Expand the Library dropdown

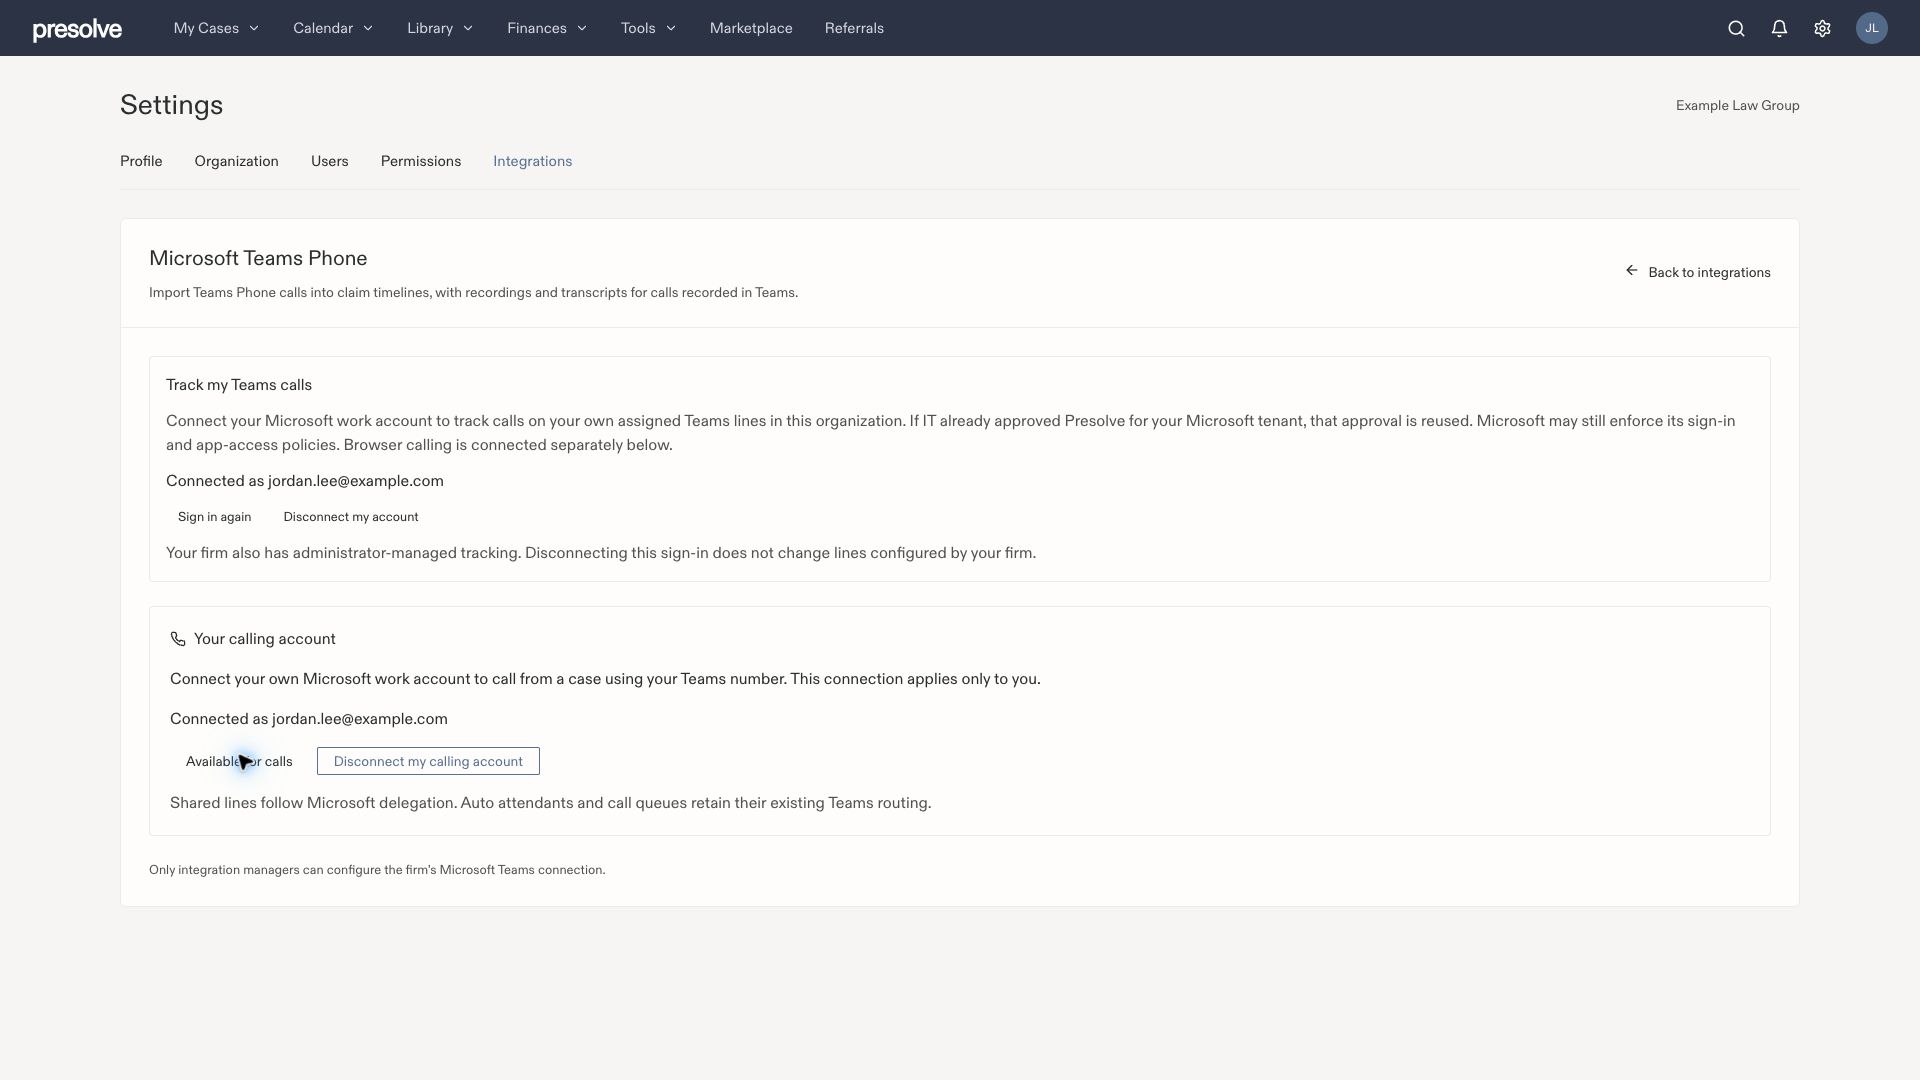point(440,28)
